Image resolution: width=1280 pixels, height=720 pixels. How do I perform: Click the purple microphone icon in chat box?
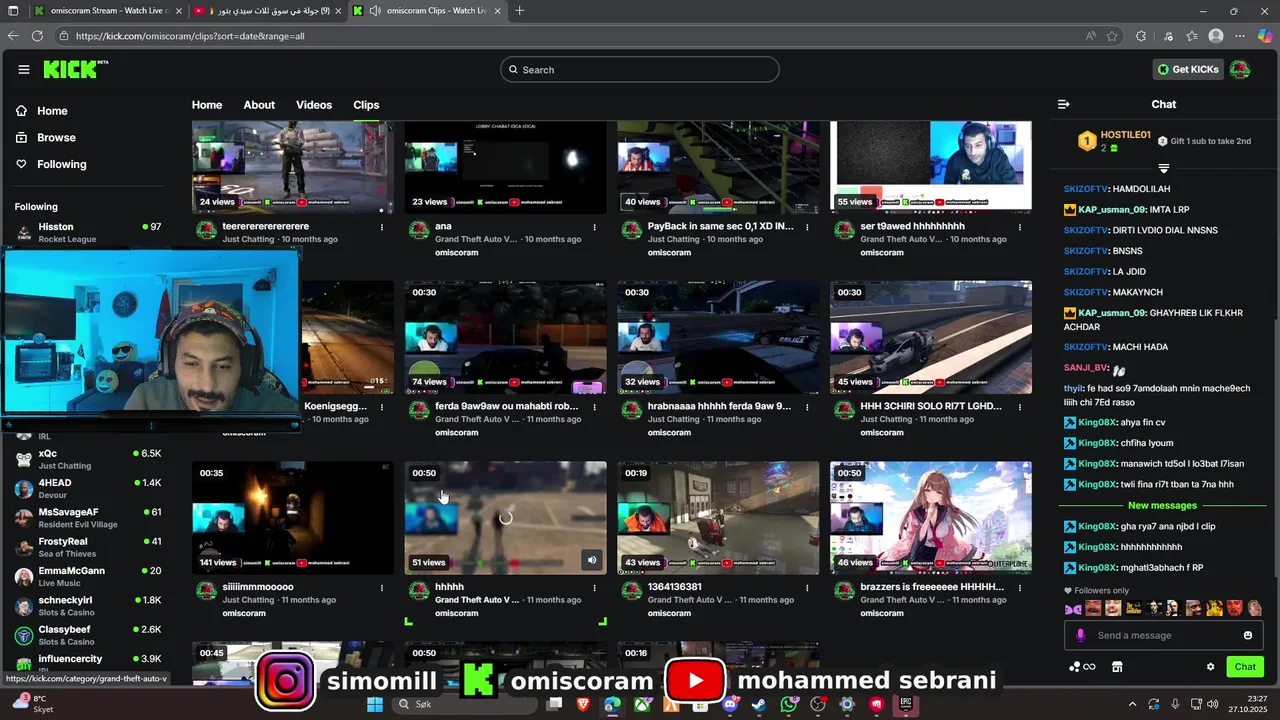tap(1080, 635)
